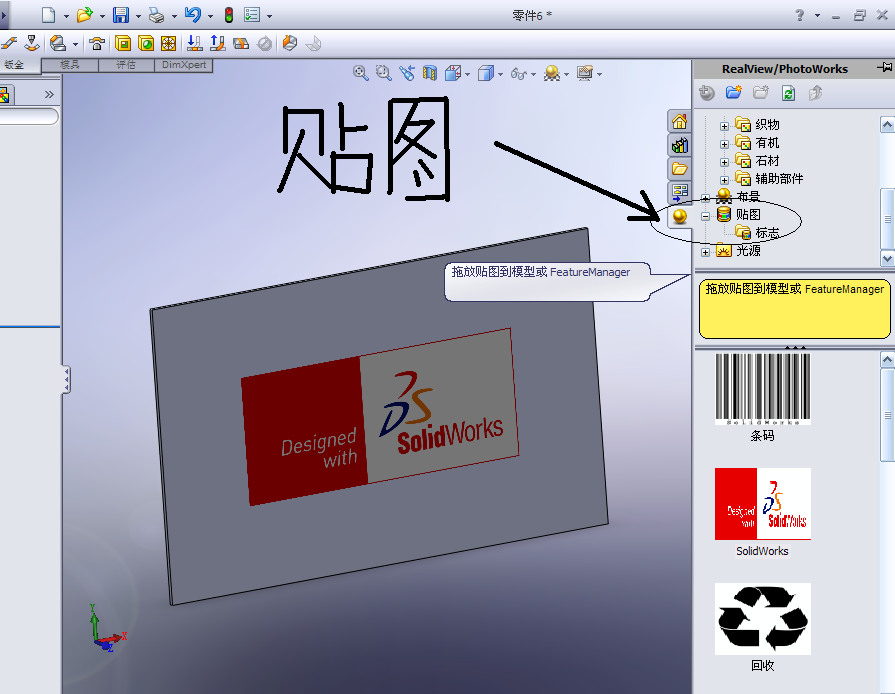
Task: Click the sketched bend tool icon
Action: pos(32,43)
